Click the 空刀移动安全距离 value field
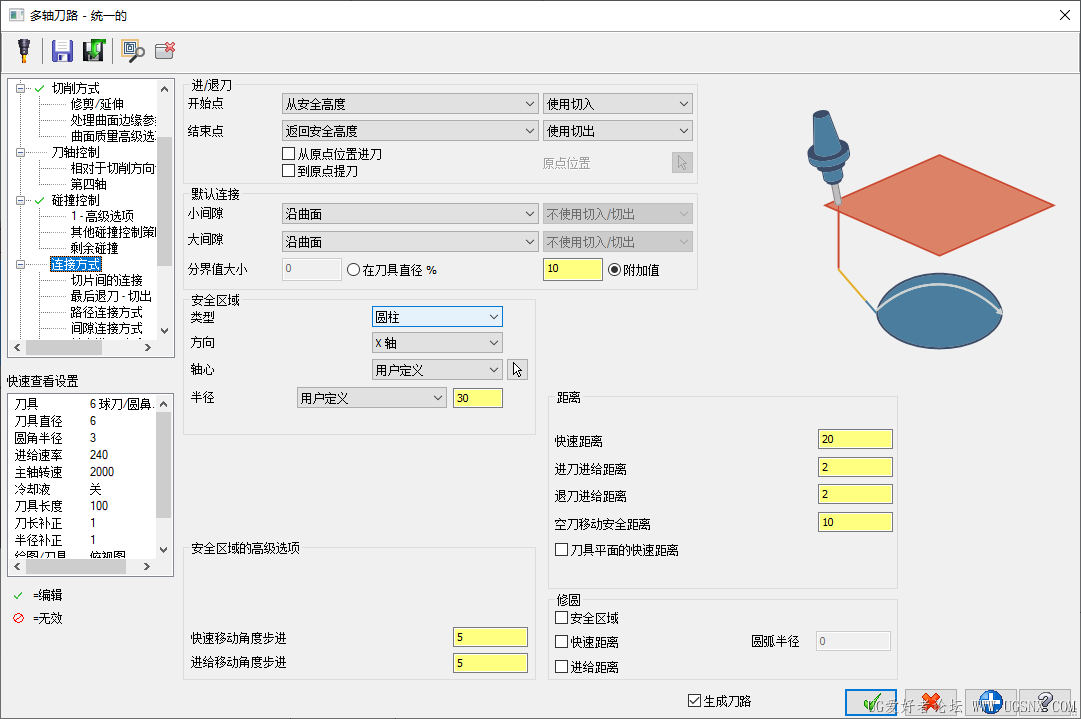The width and height of the screenshot is (1081, 719). pos(855,522)
